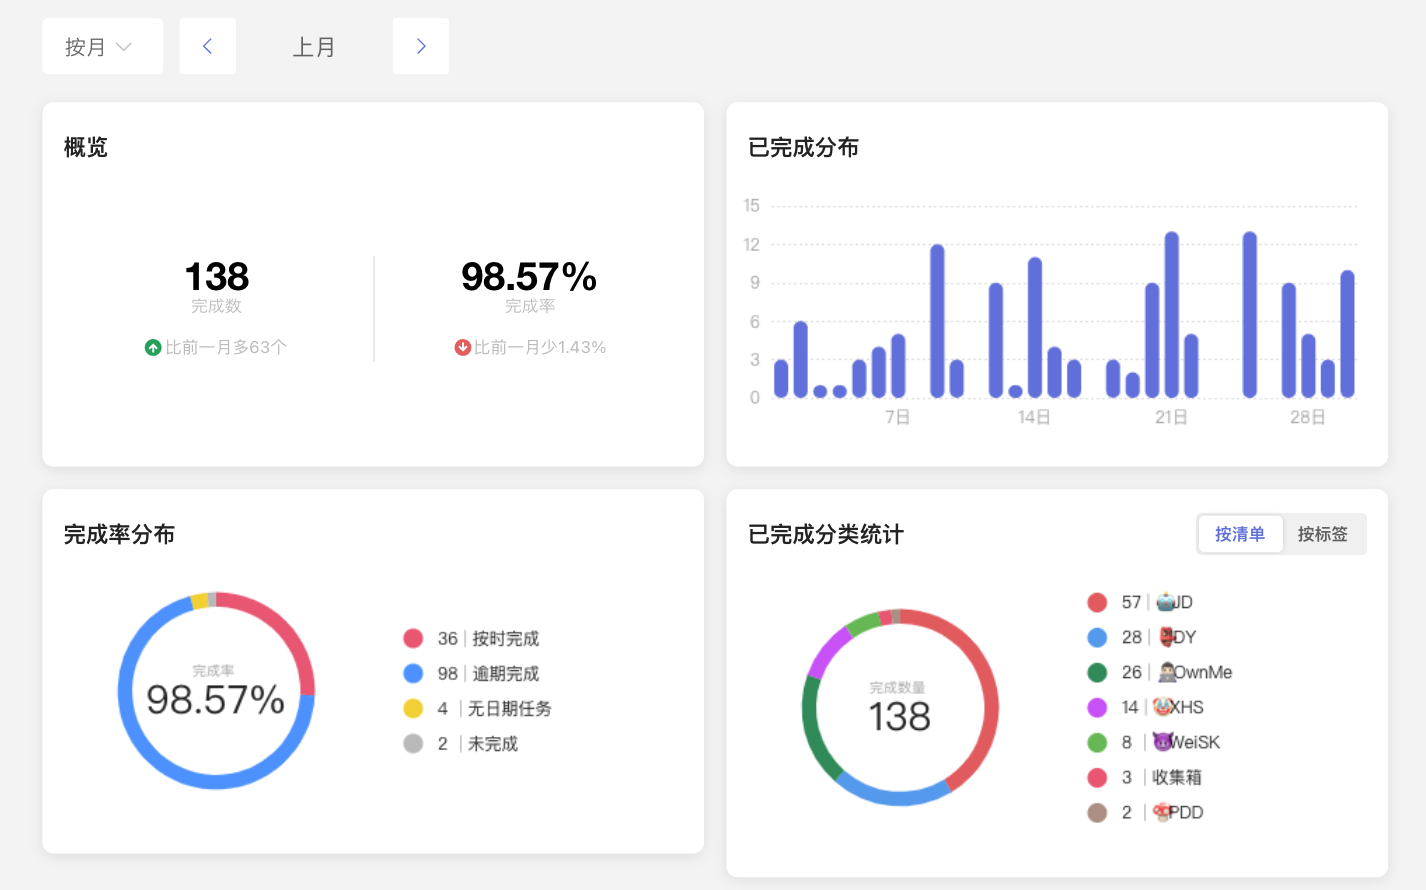Click the 完成率分布 card title
The image size is (1426, 890).
click(119, 534)
